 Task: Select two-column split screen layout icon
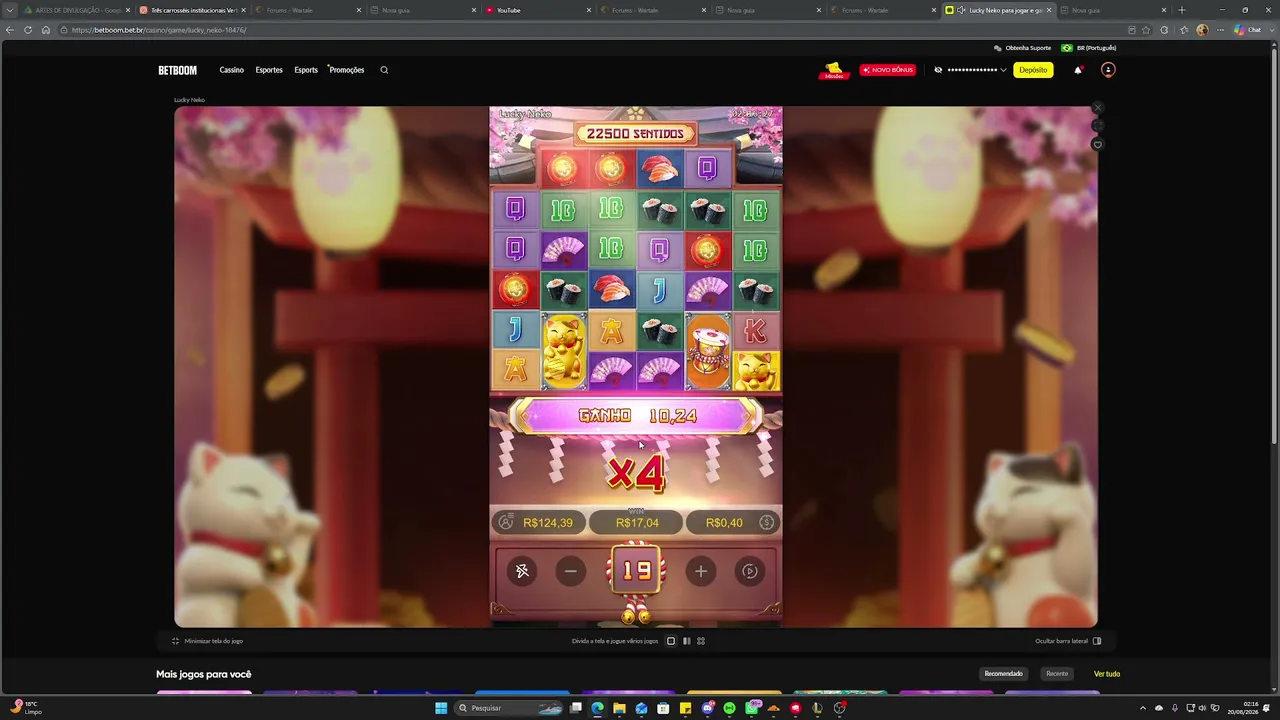point(686,641)
